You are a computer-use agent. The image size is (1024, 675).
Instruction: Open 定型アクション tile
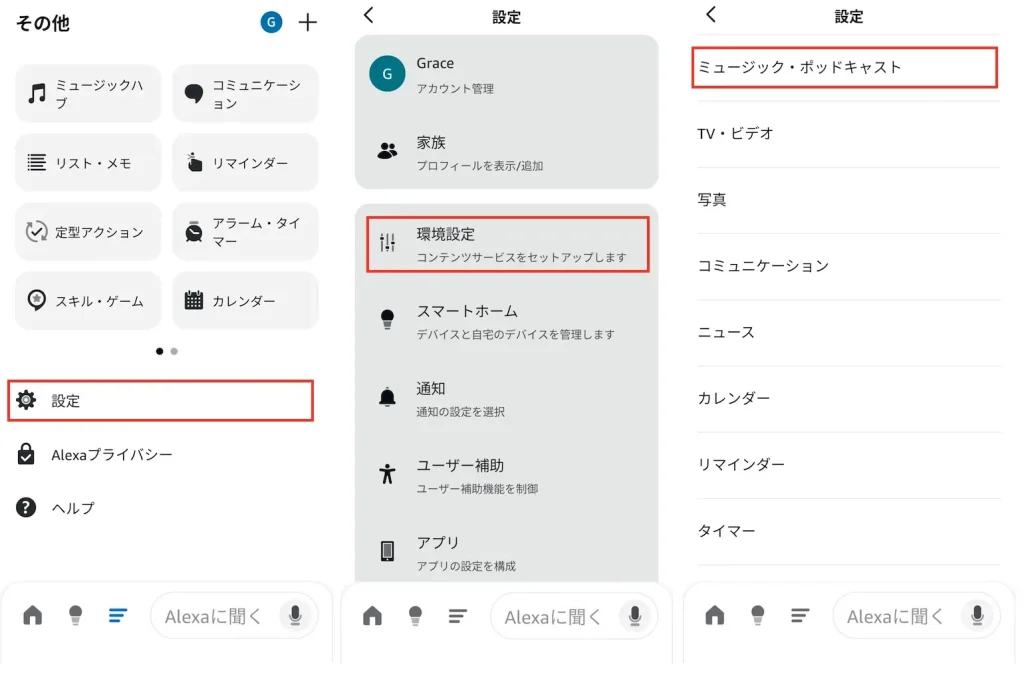[88, 232]
